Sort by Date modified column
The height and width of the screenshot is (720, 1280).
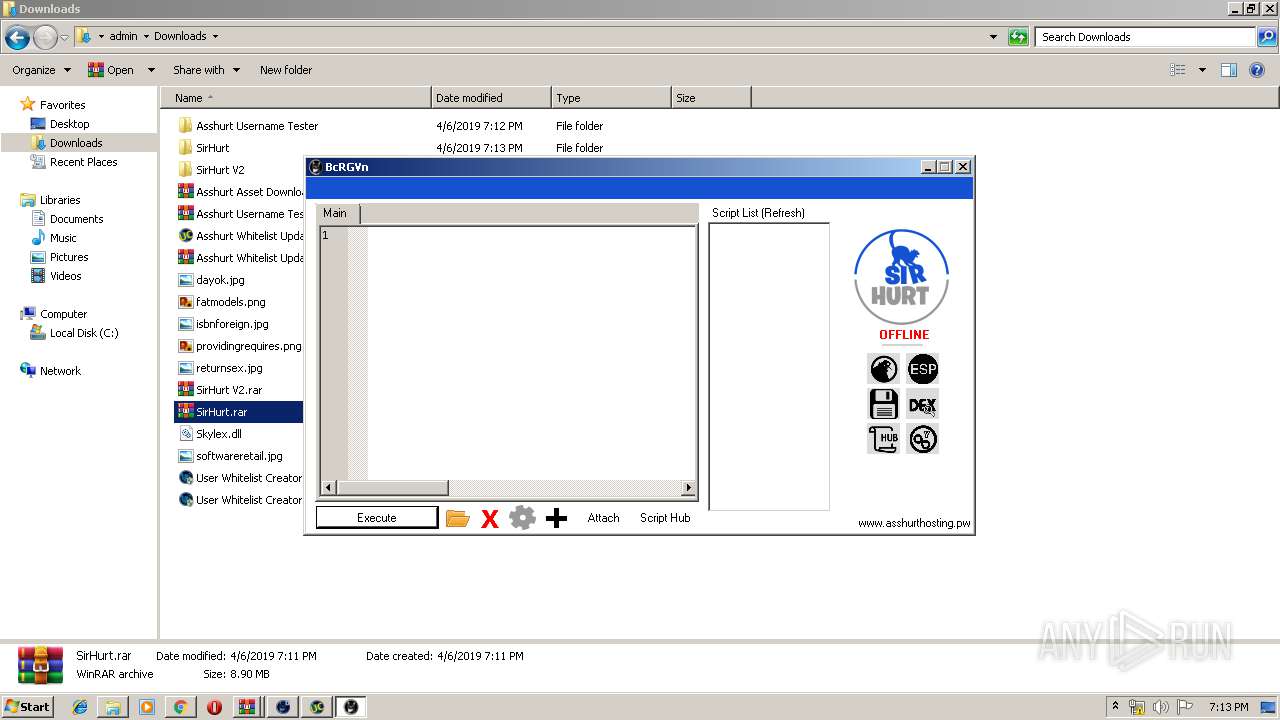click(491, 98)
